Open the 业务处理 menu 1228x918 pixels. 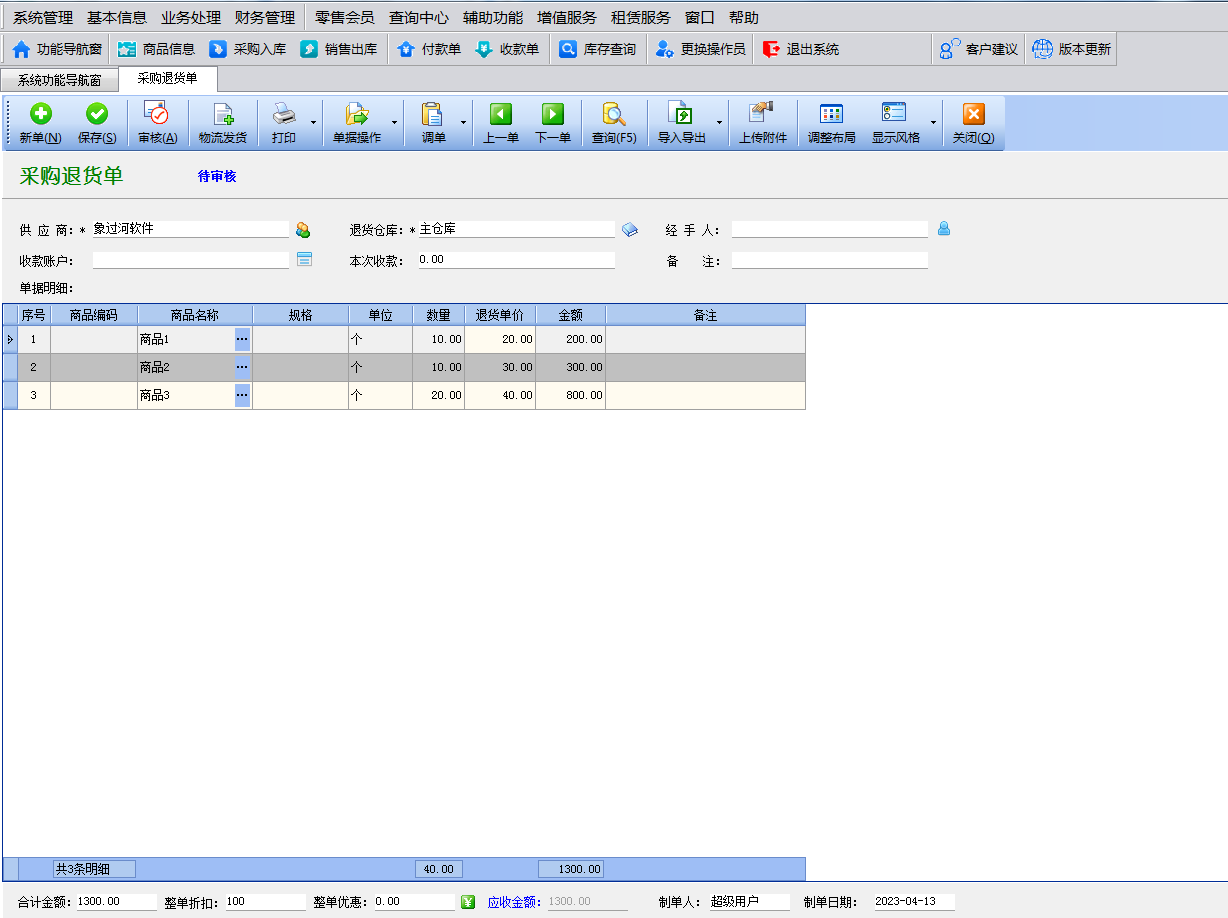point(191,18)
